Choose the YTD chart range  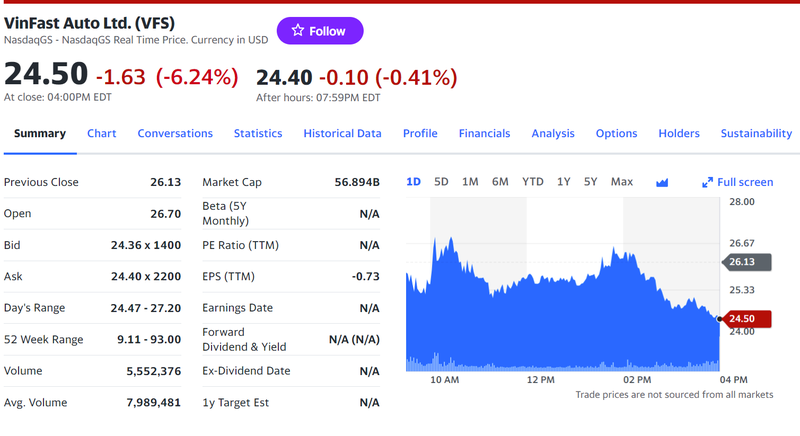(532, 181)
